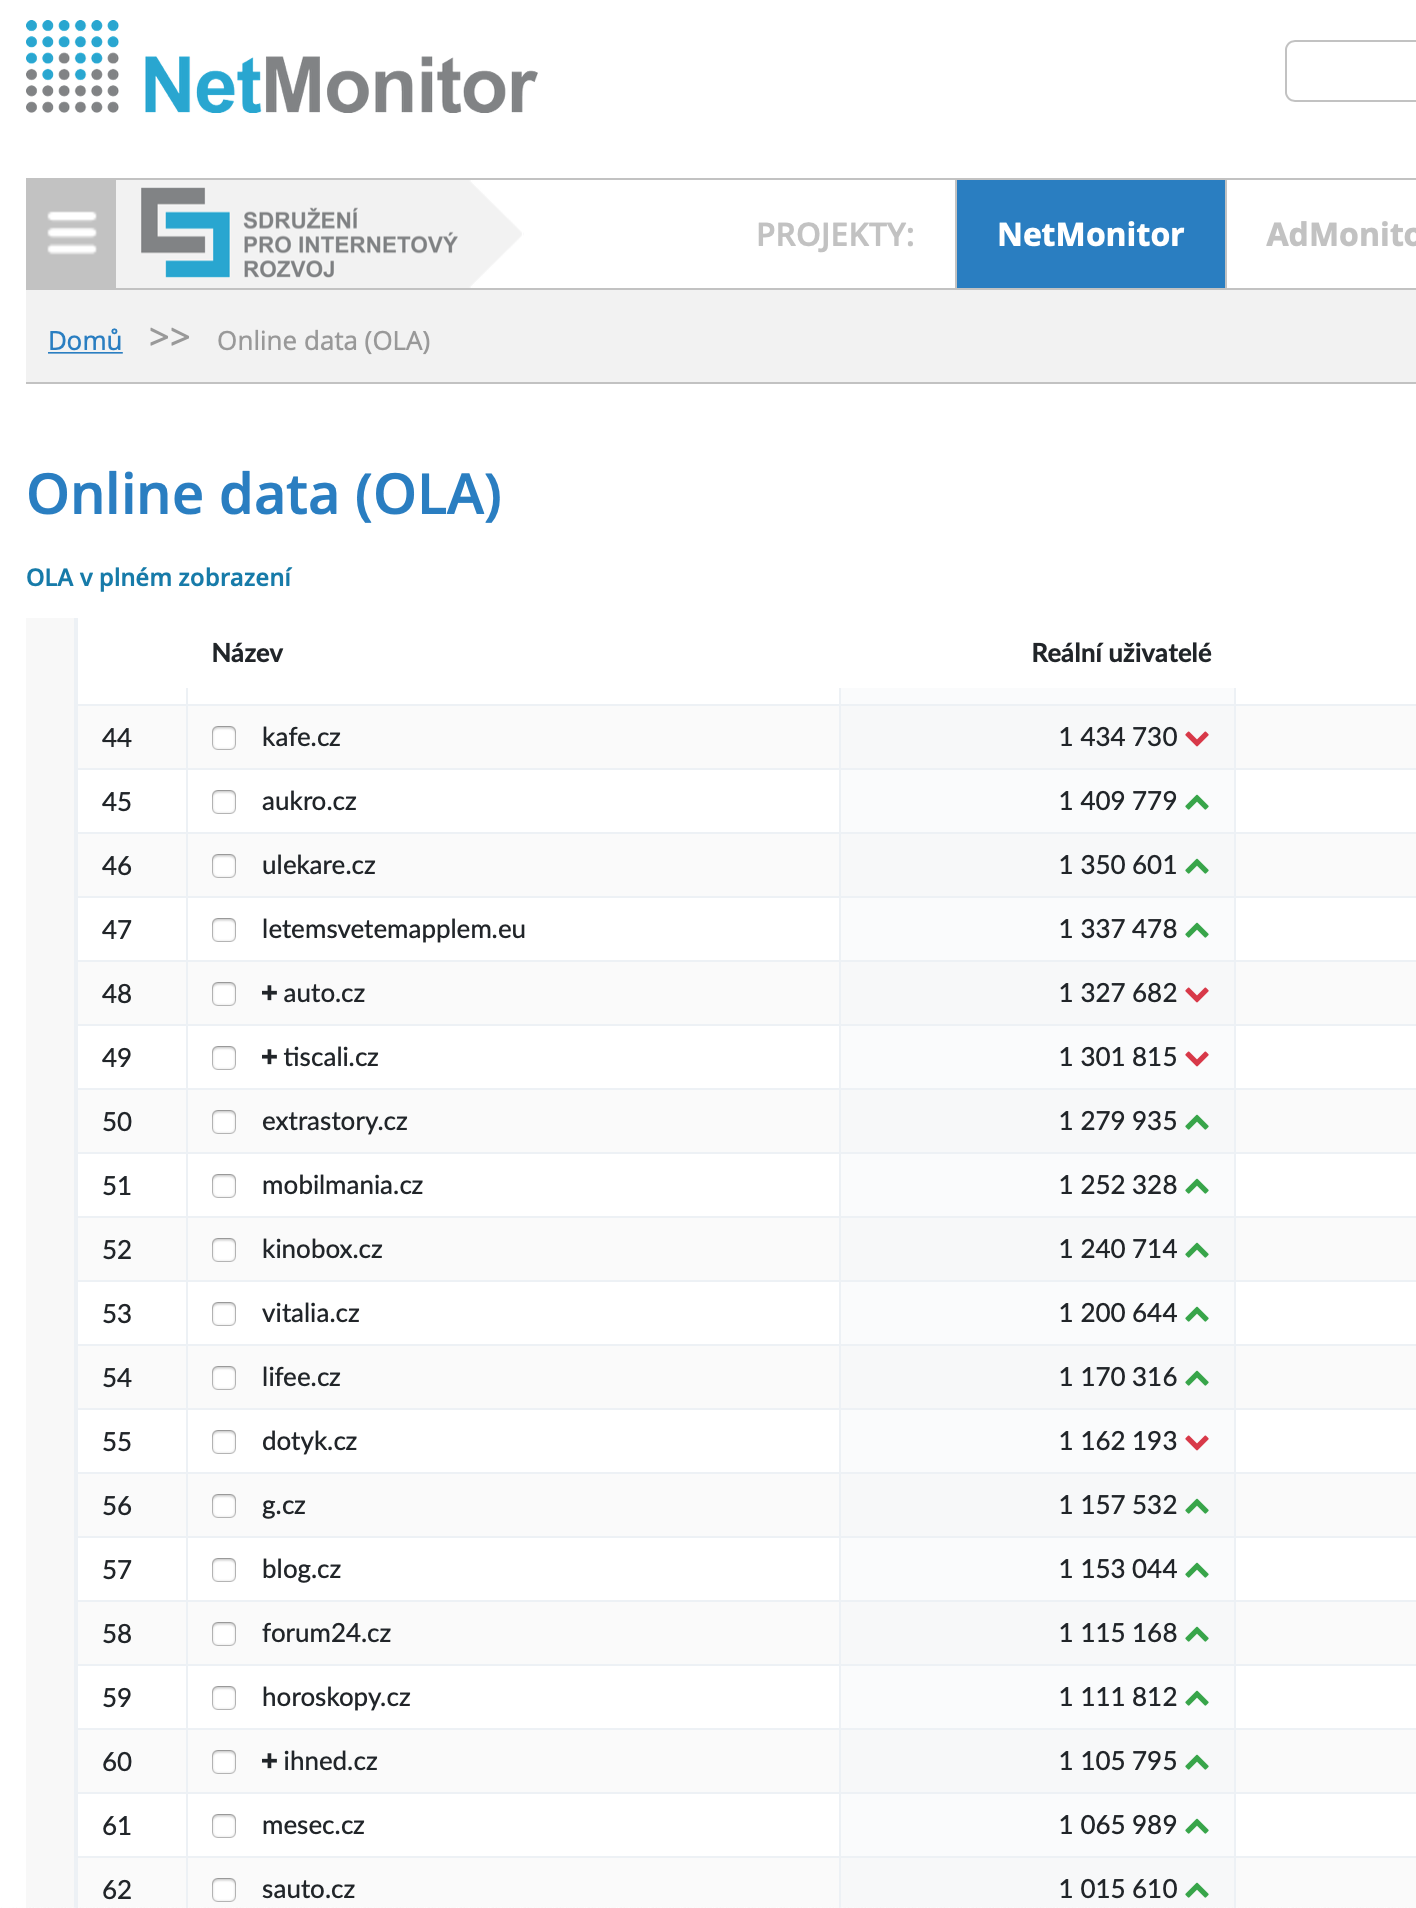
Task: Click the search input field
Action: [x=1351, y=71]
